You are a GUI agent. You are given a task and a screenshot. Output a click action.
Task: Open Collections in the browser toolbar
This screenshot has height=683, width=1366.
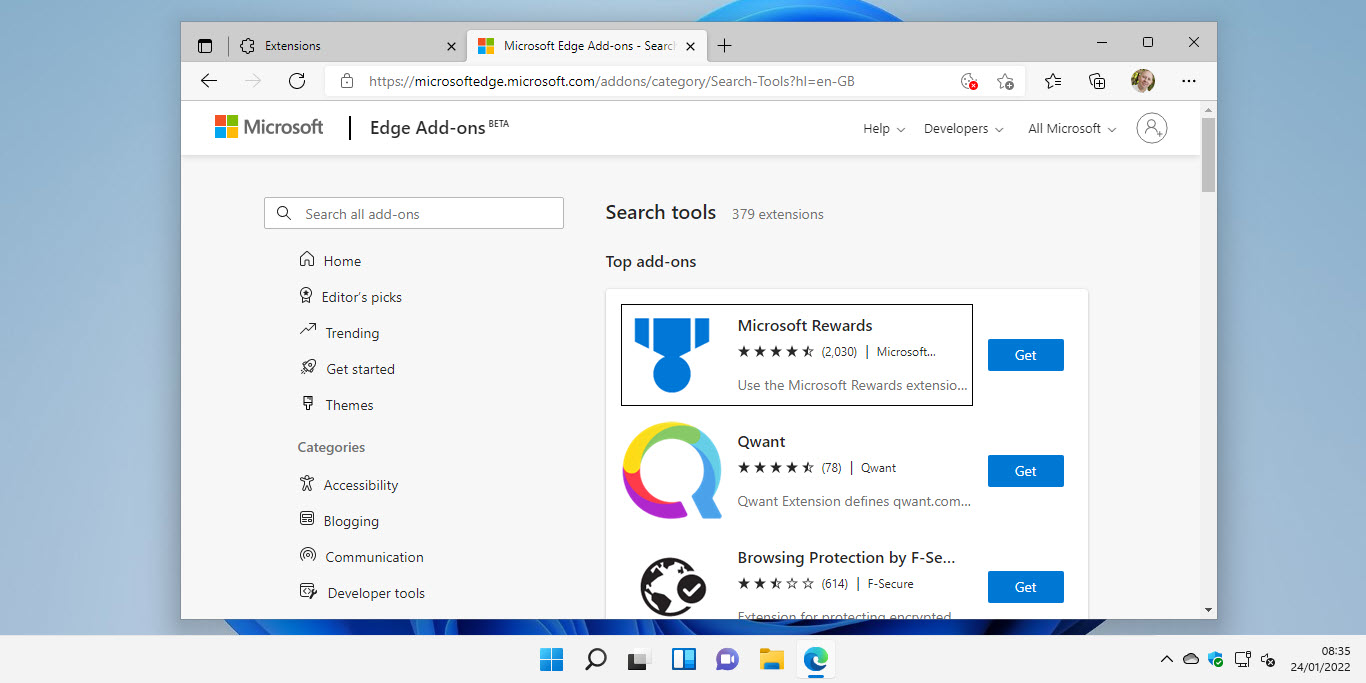point(1097,81)
